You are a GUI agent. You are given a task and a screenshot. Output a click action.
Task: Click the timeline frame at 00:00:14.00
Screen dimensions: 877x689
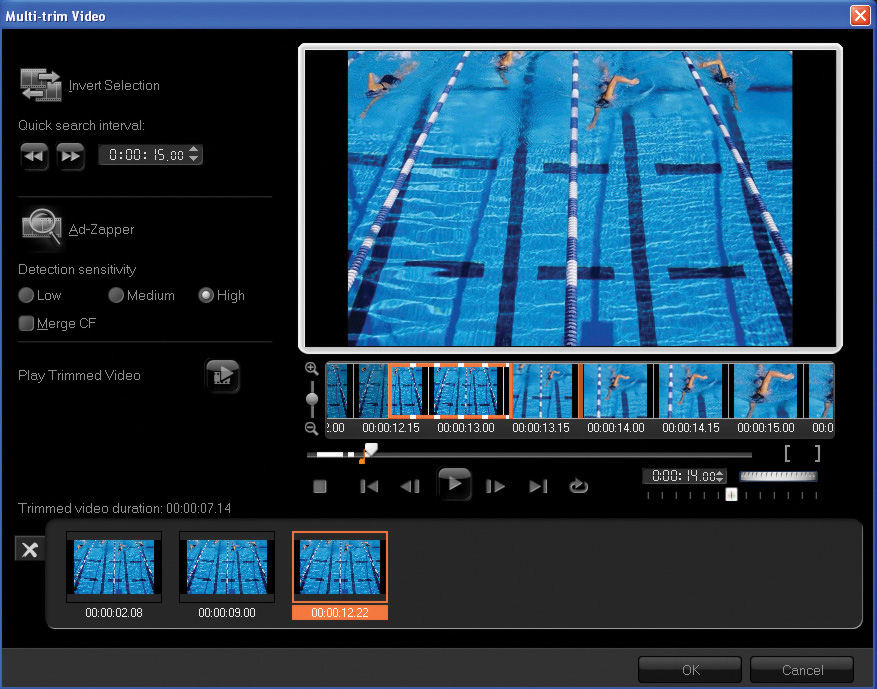point(615,391)
